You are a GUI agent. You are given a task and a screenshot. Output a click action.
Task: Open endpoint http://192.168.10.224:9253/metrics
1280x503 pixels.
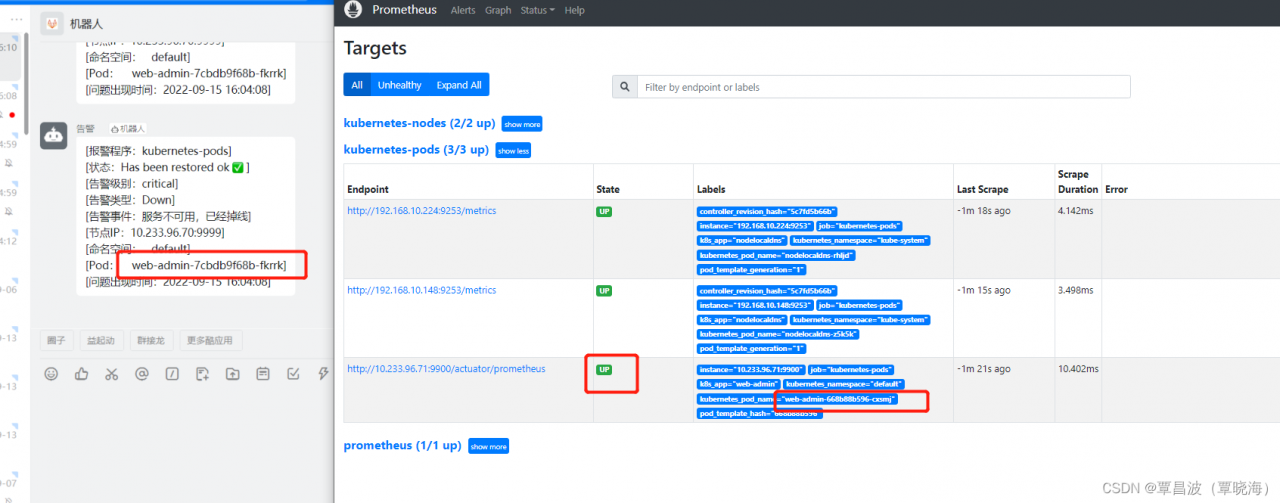tap(421, 211)
